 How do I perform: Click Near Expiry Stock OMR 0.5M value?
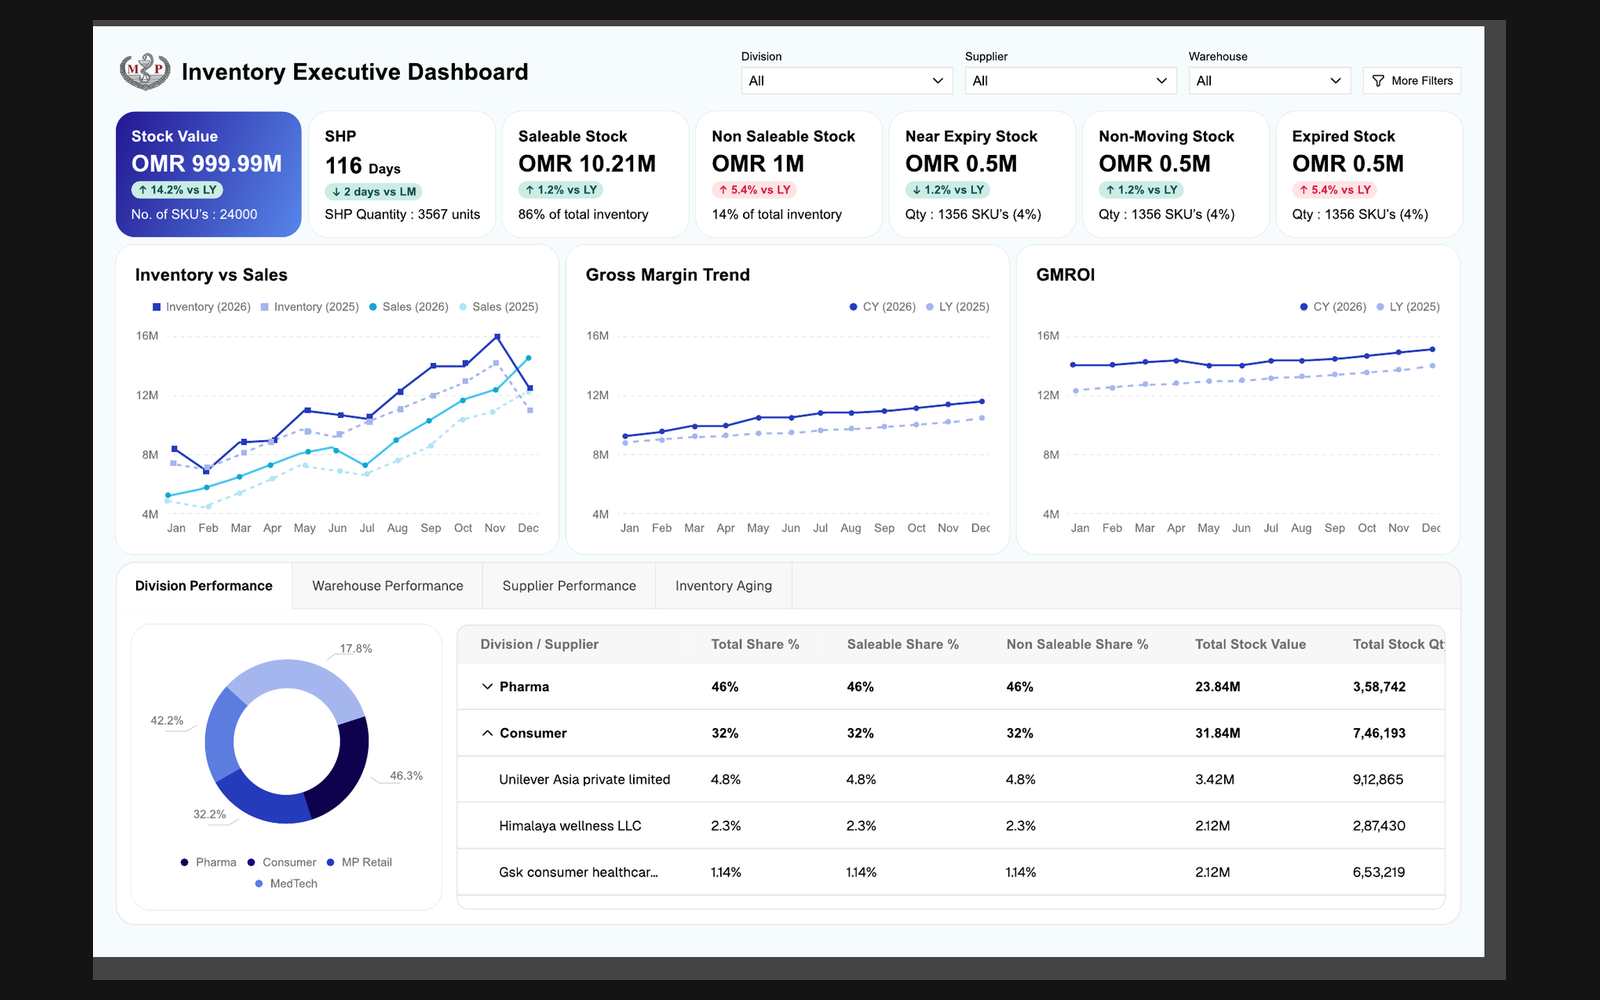click(961, 163)
